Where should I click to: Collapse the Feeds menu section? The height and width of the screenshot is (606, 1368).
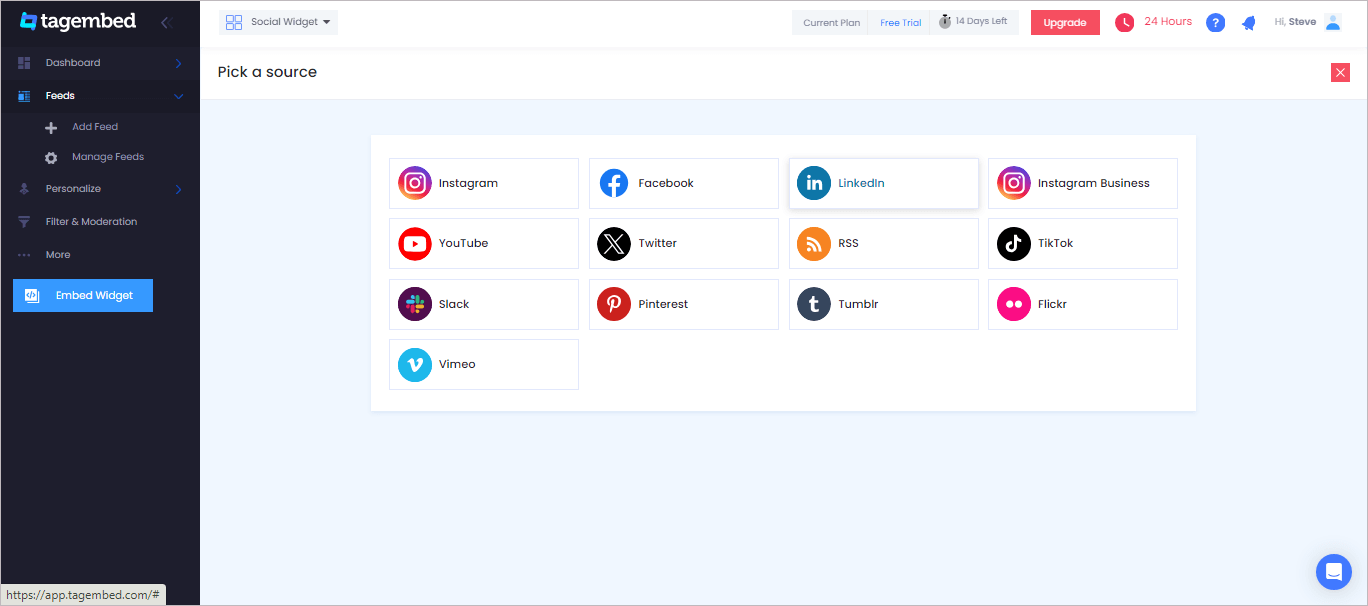(x=179, y=96)
